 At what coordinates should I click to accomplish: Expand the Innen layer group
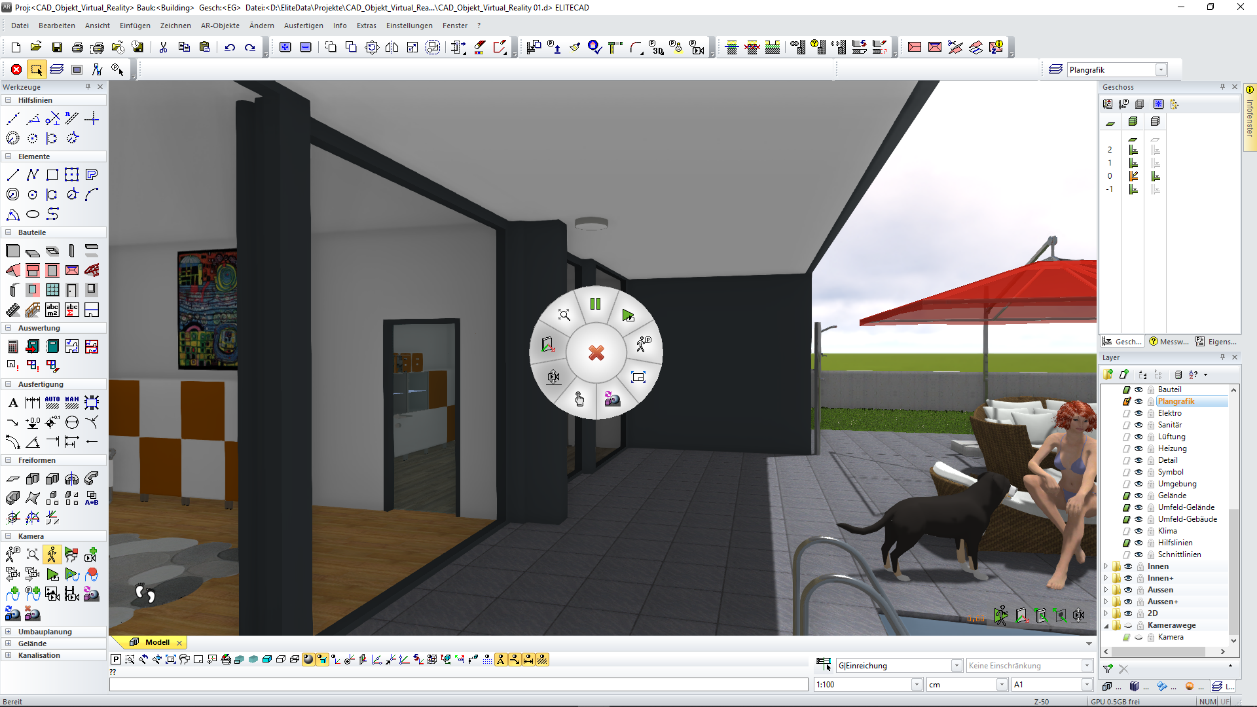[x=1106, y=567]
